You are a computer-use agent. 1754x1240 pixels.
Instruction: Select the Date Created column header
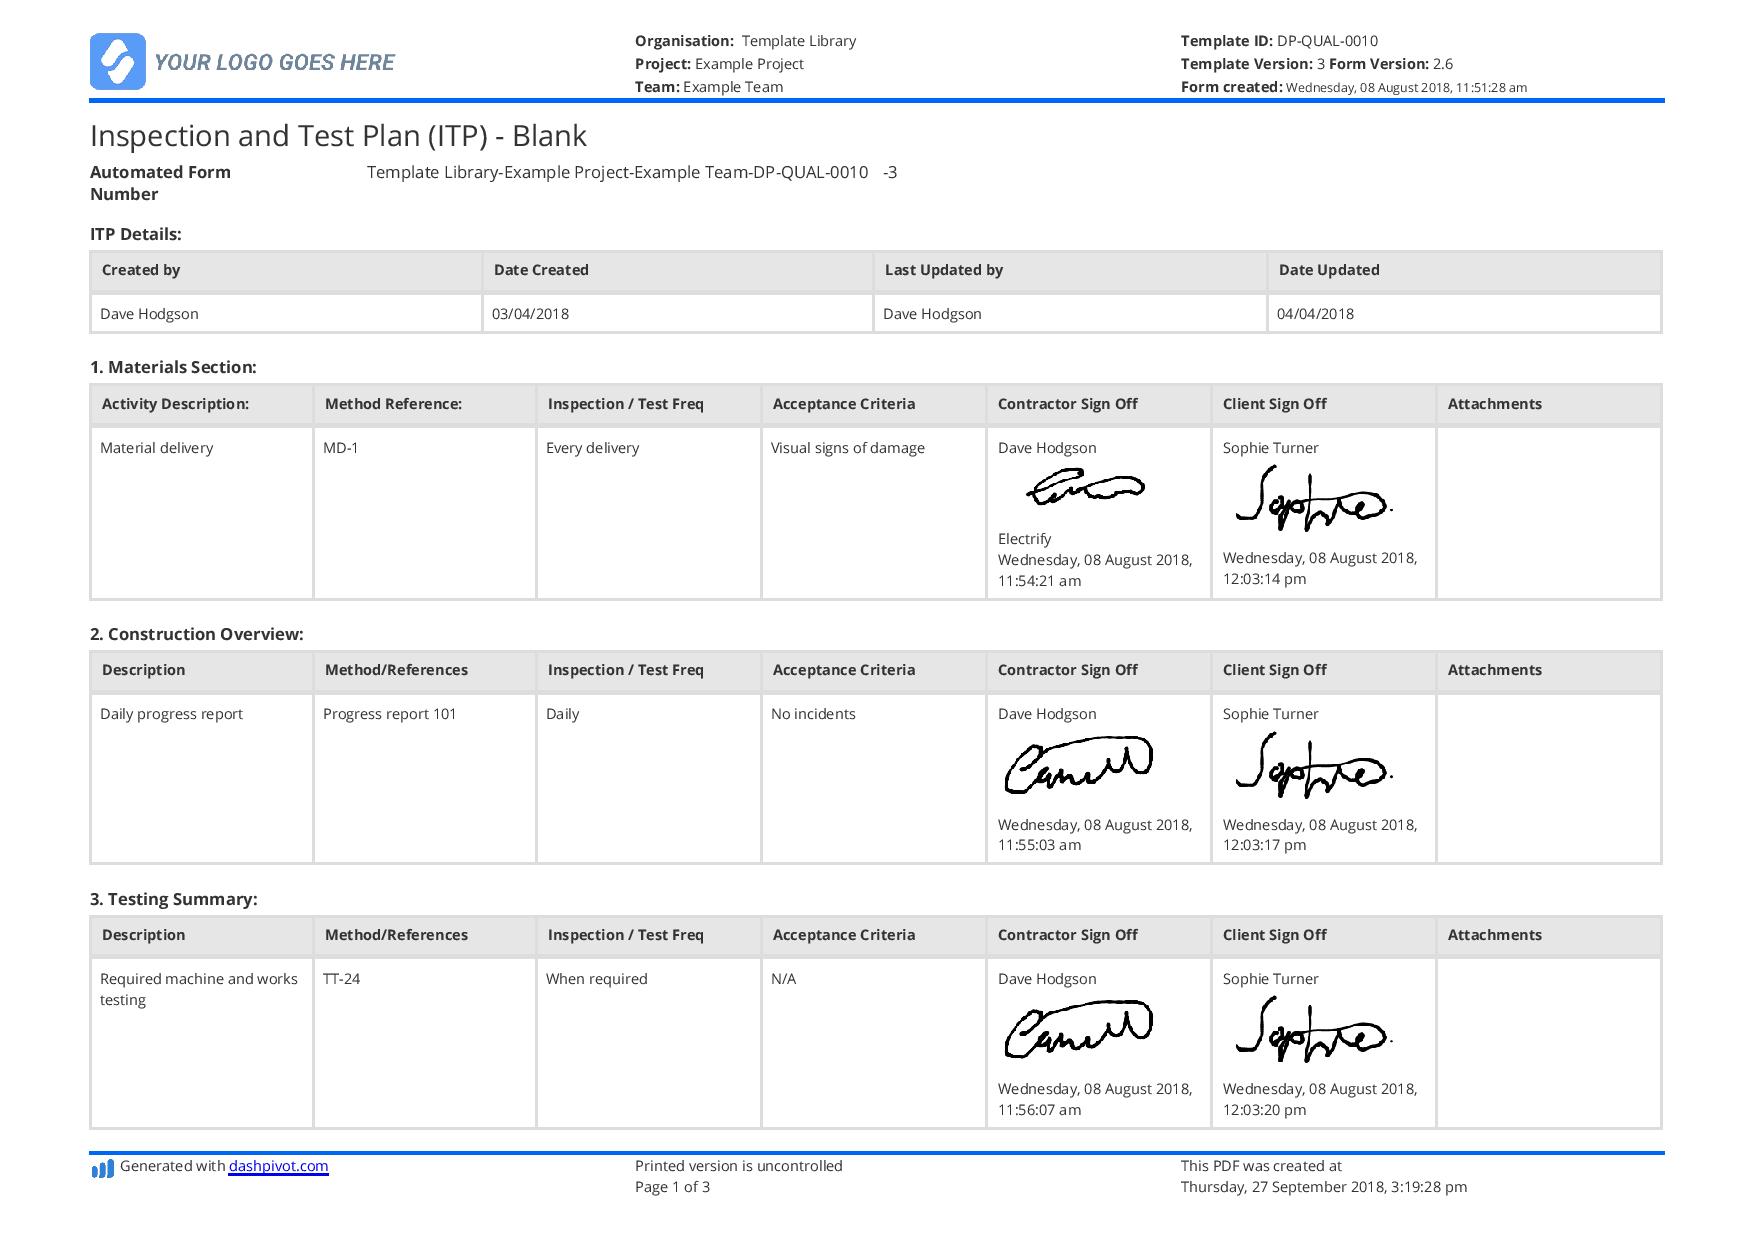541,270
